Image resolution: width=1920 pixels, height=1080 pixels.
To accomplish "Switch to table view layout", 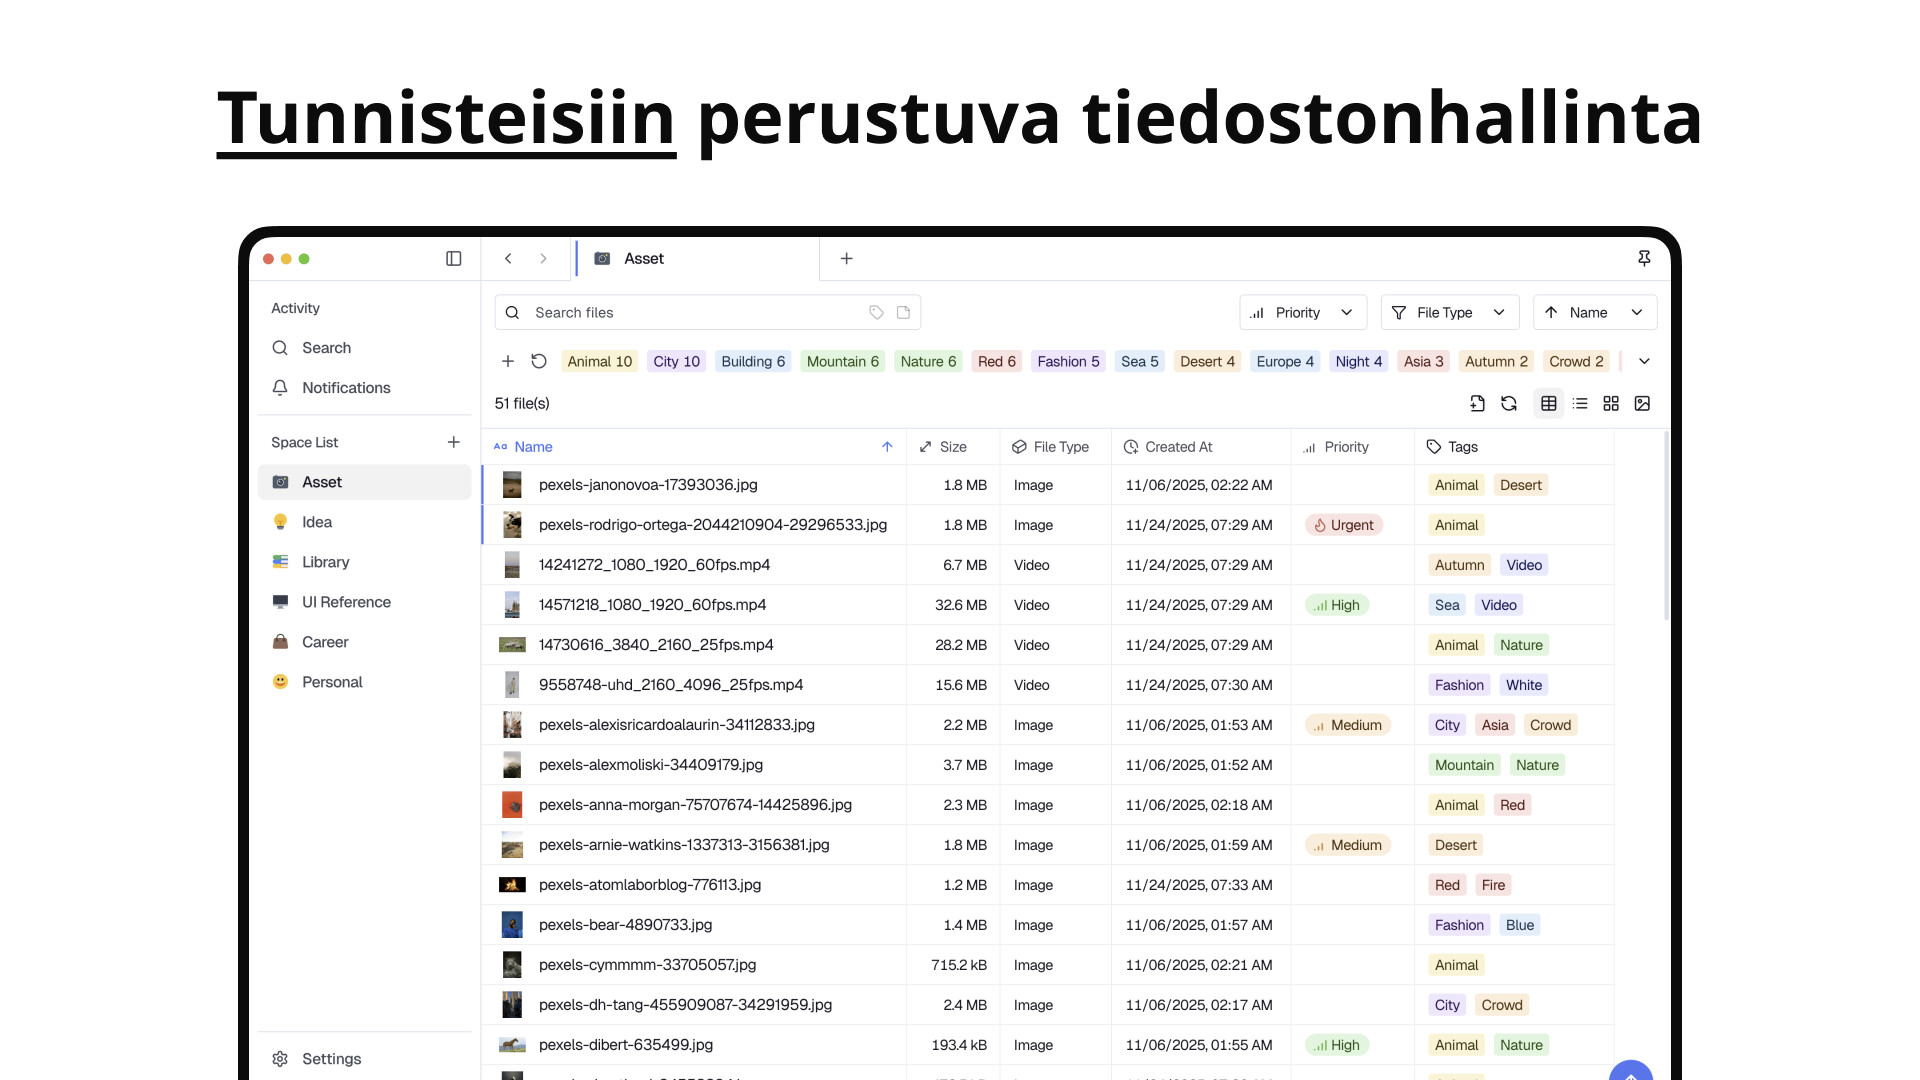I will [x=1549, y=404].
